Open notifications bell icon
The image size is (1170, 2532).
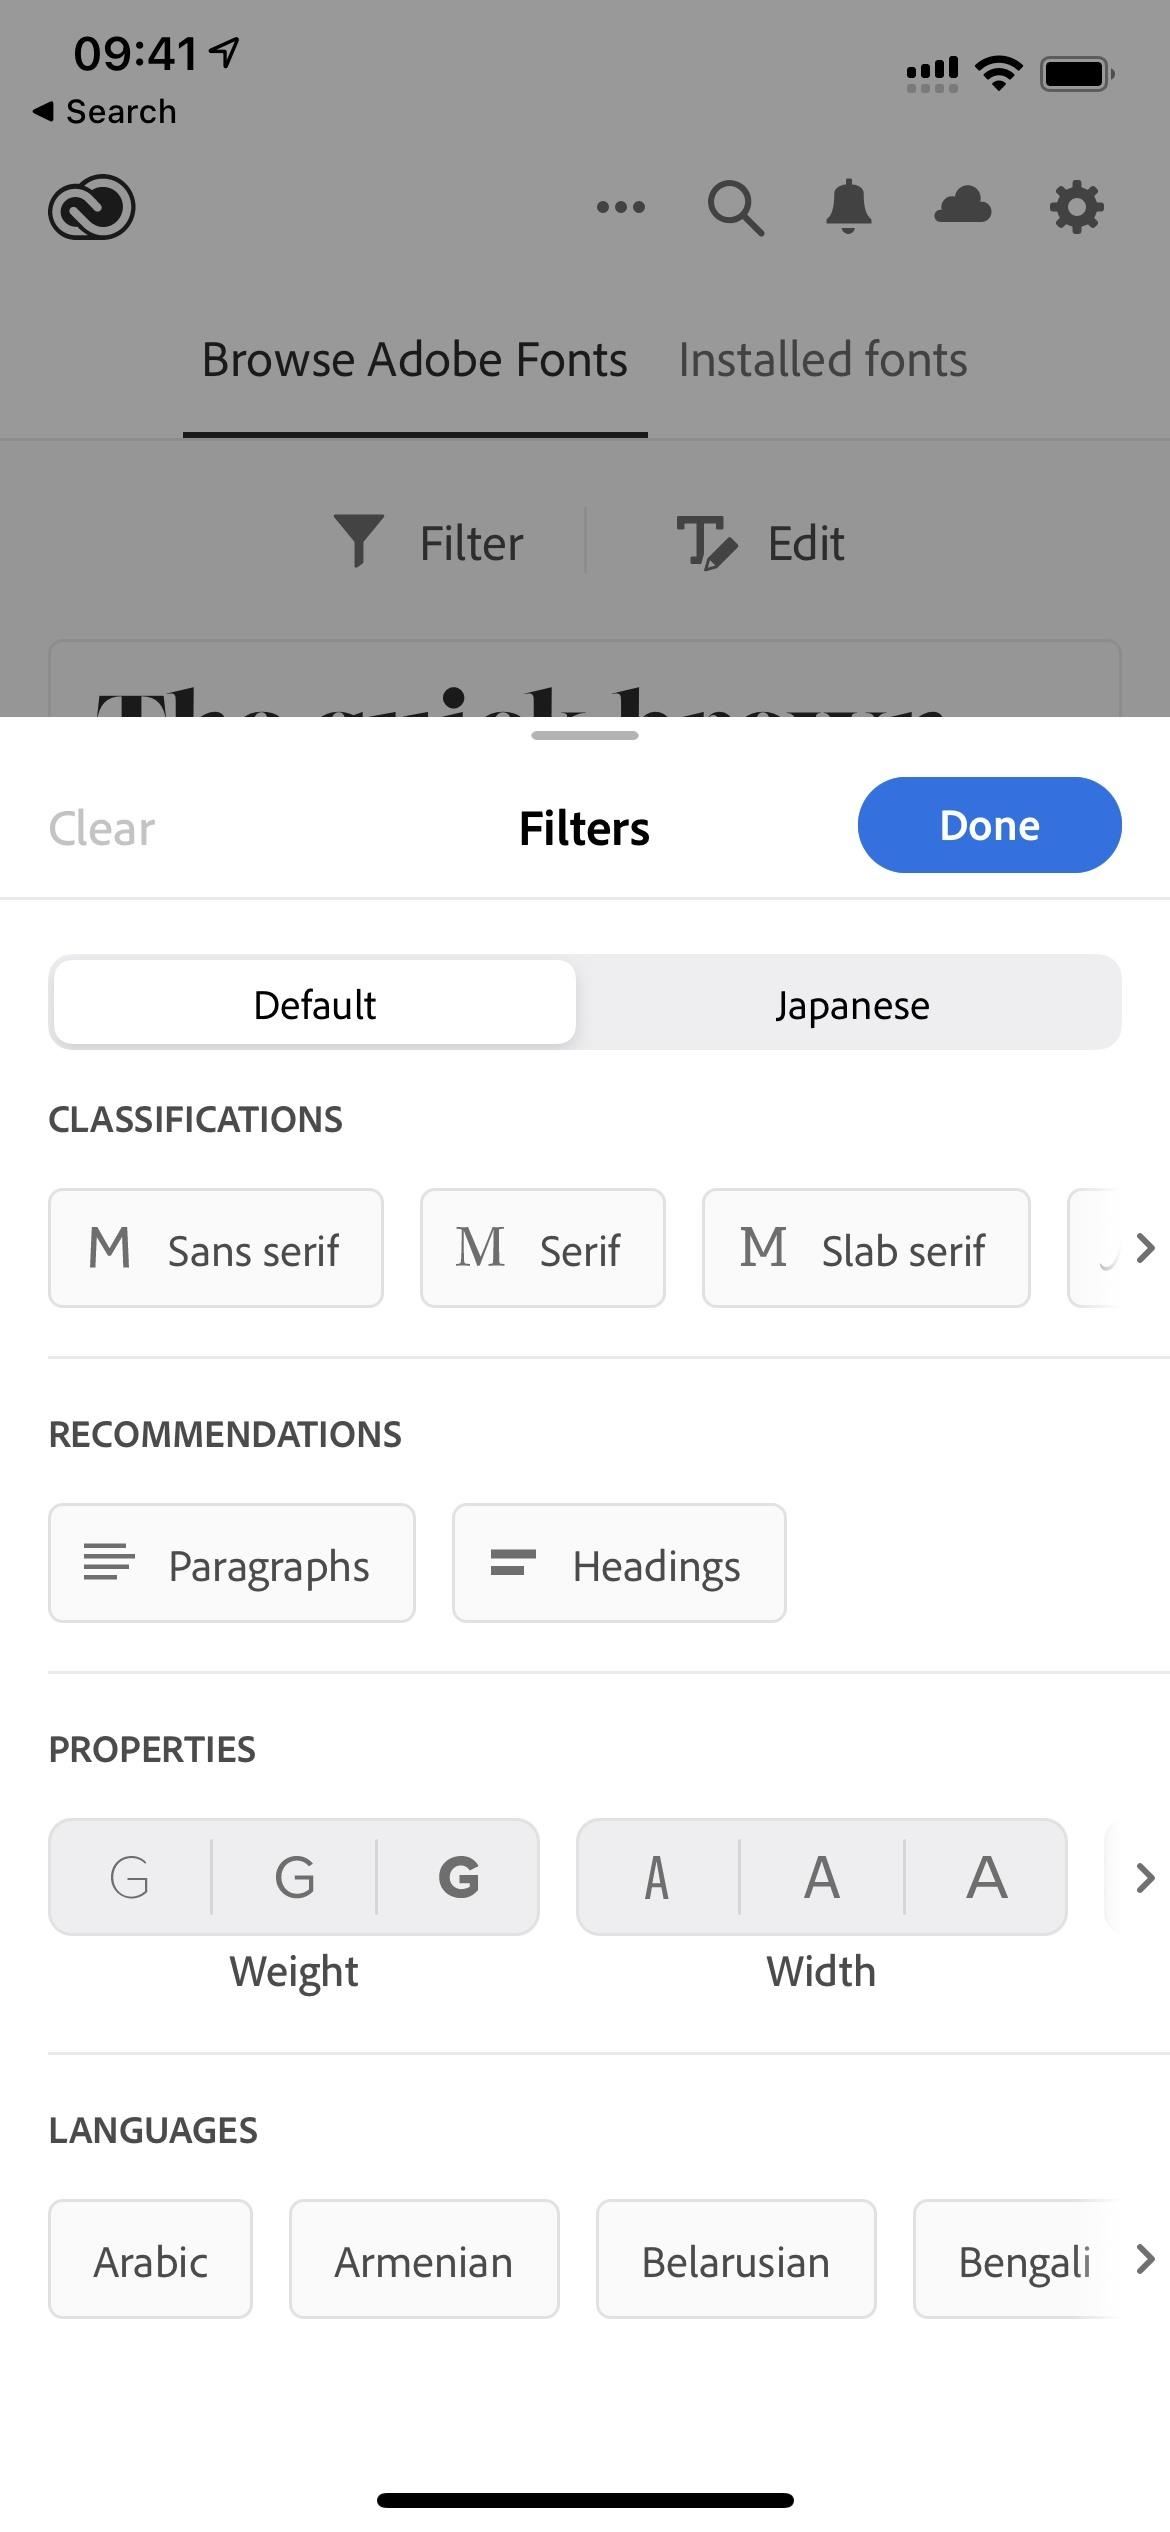(848, 207)
